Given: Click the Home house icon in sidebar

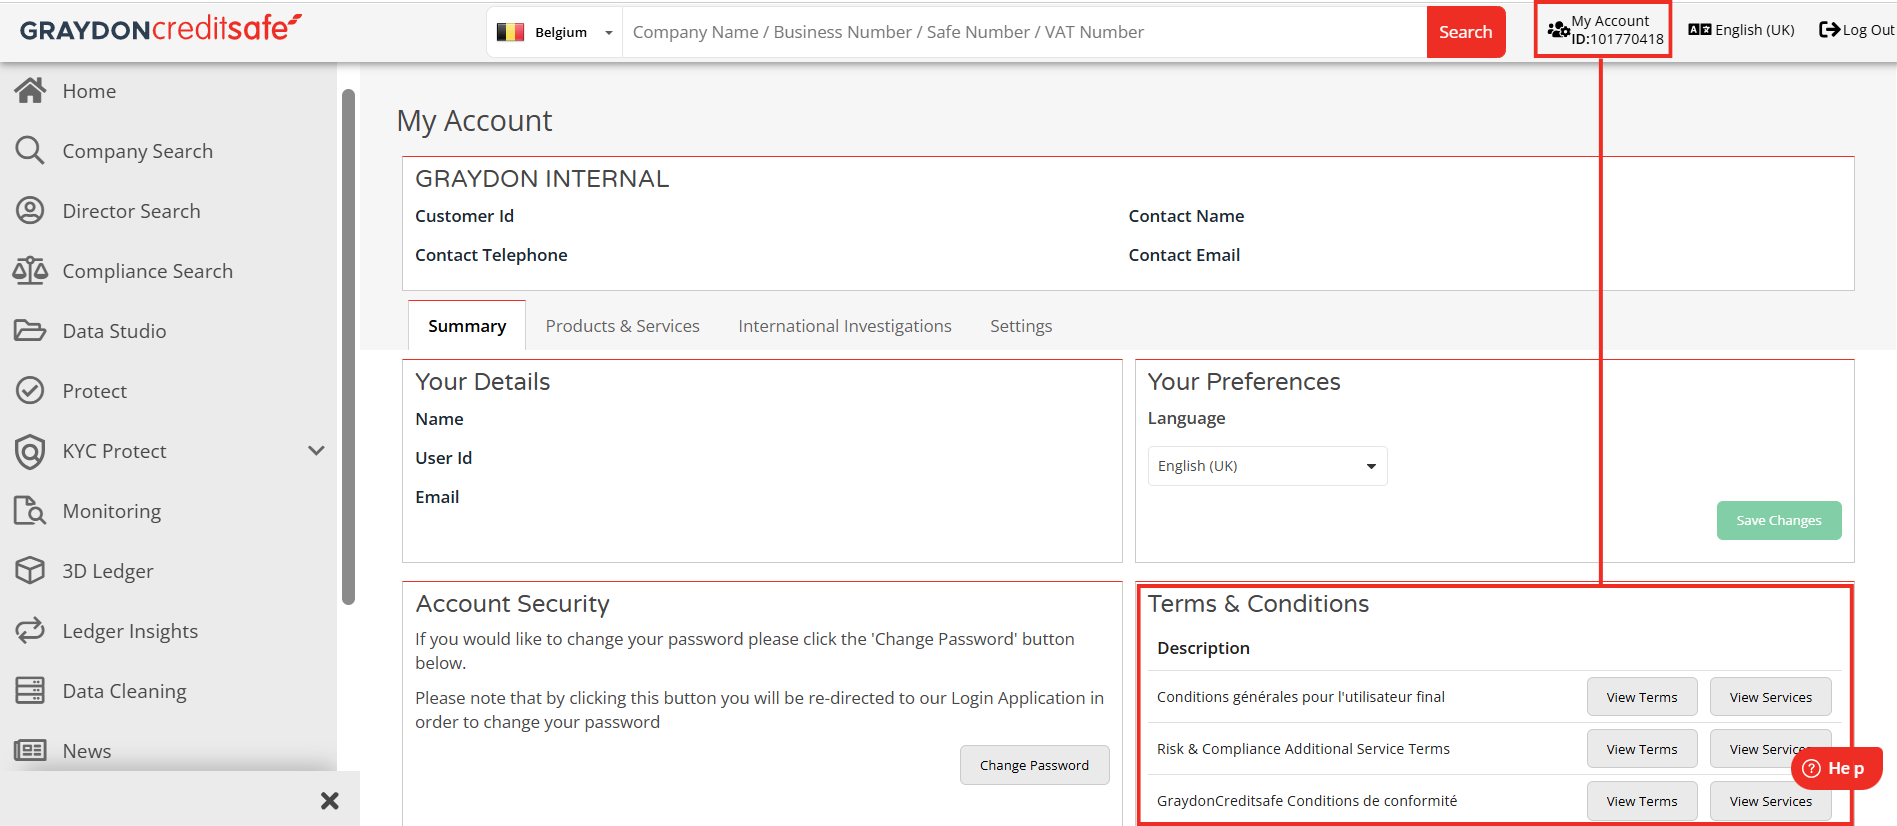Looking at the screenshot, I should click(x=30, y=91).
